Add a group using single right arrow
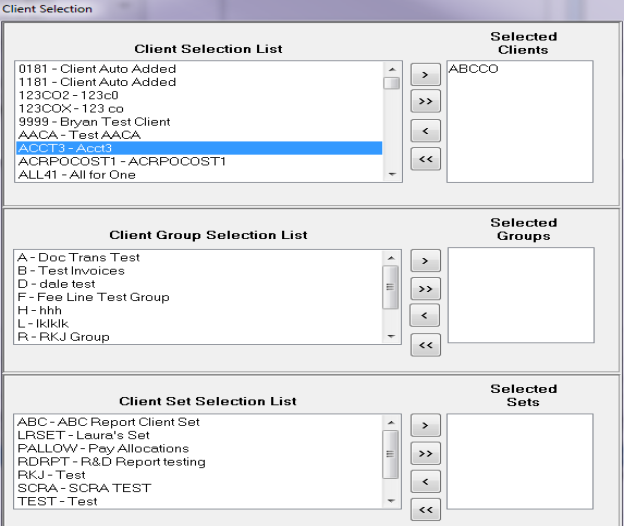The width and height of the screenshot is (624, 526). (425, 262)
